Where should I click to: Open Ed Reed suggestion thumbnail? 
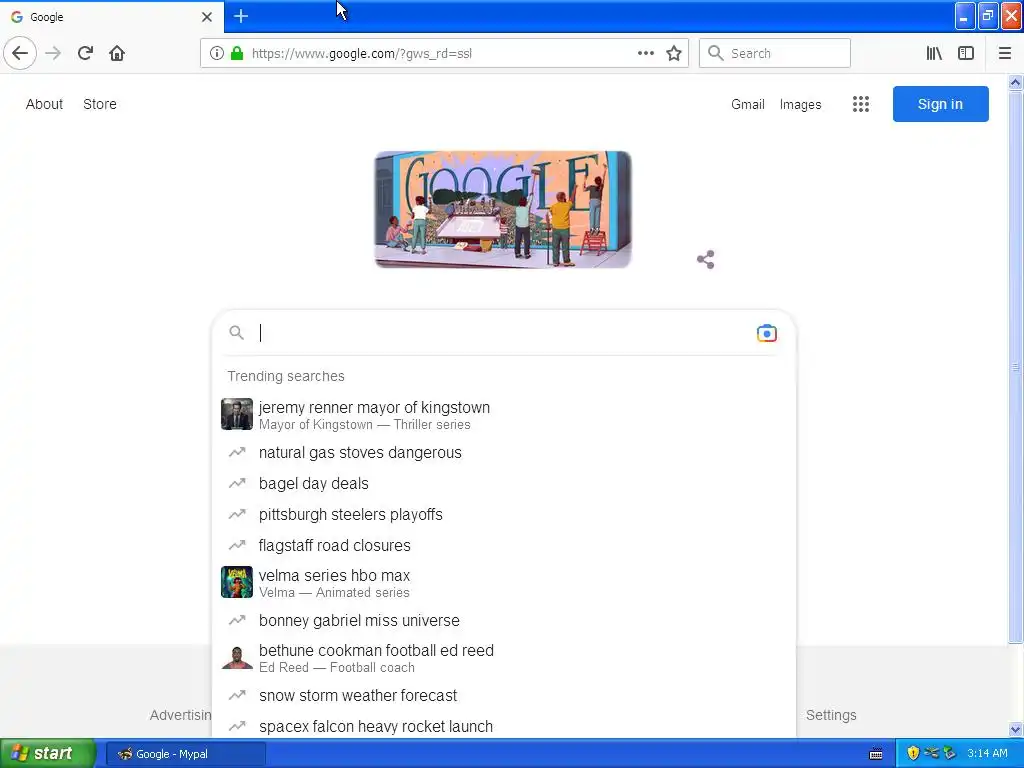(x=236, y=657)
